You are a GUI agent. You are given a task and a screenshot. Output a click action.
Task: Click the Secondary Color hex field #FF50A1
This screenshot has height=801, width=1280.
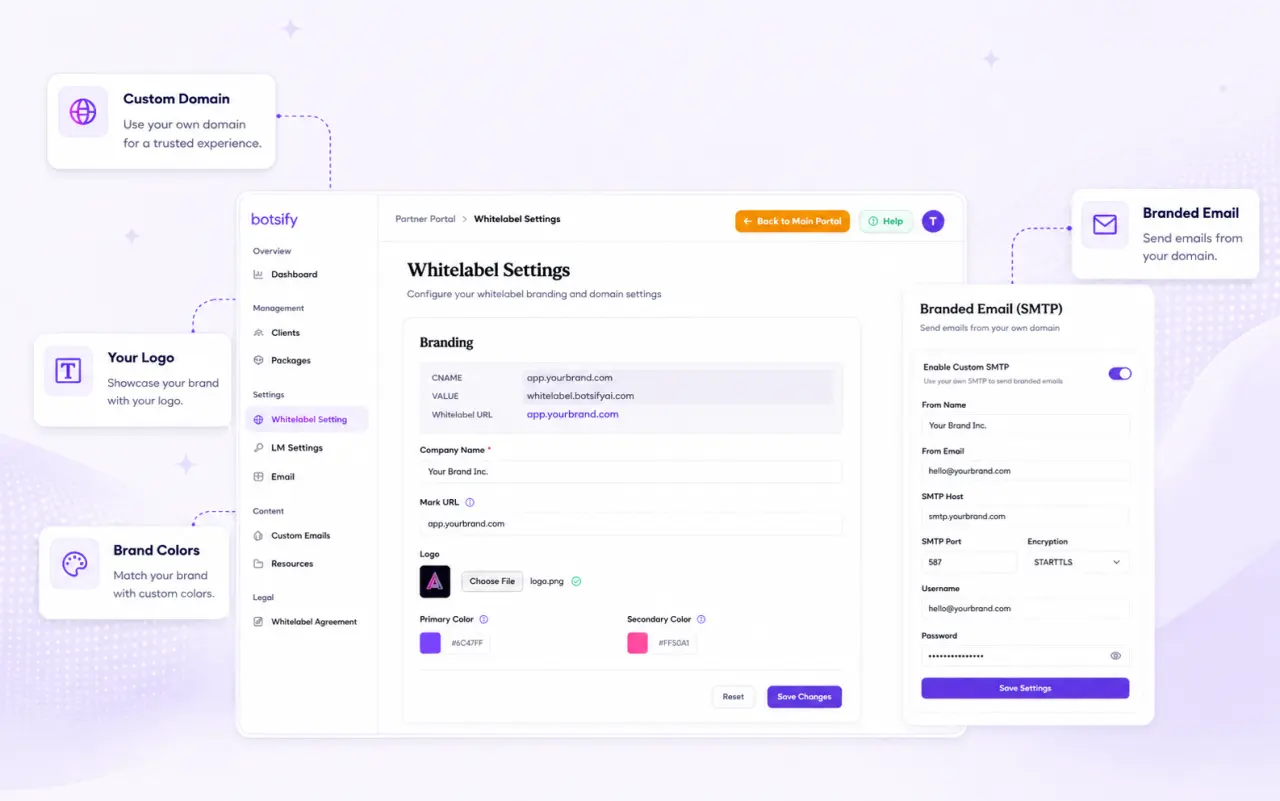coord(674,643)
